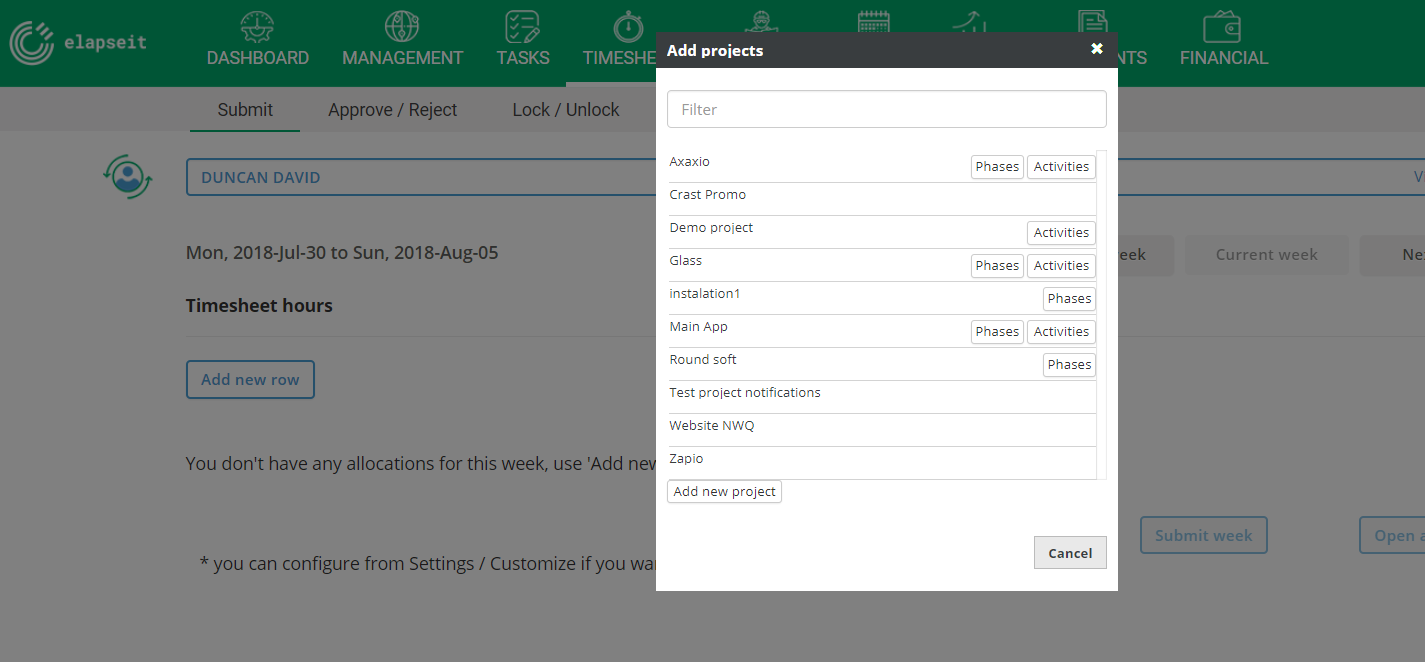The width and height of the screenshot is (1425, 662).
Task: Switch to the Approve / Reject tab
Action: point(392,109)
